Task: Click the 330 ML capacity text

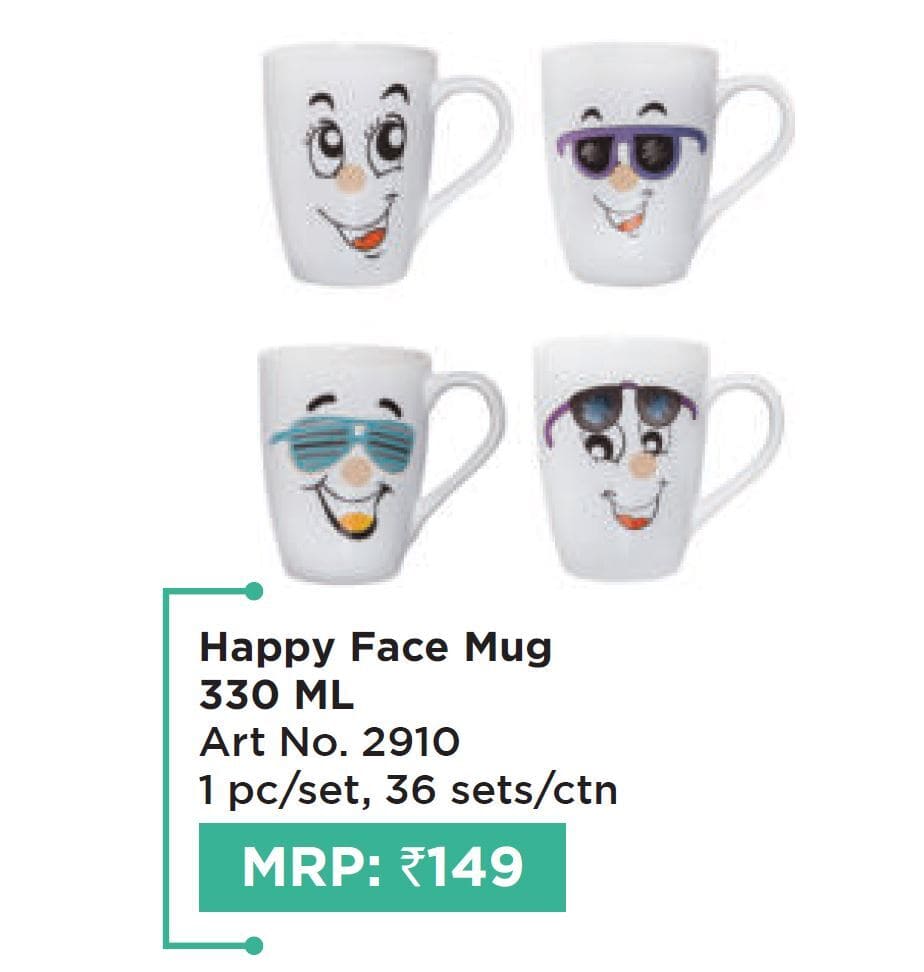Action: [276, 696]
